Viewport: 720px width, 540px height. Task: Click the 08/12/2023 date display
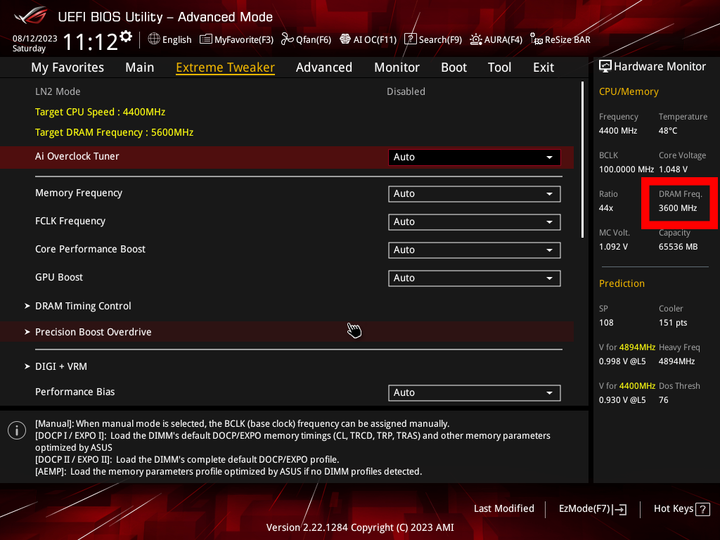(35, 39)
